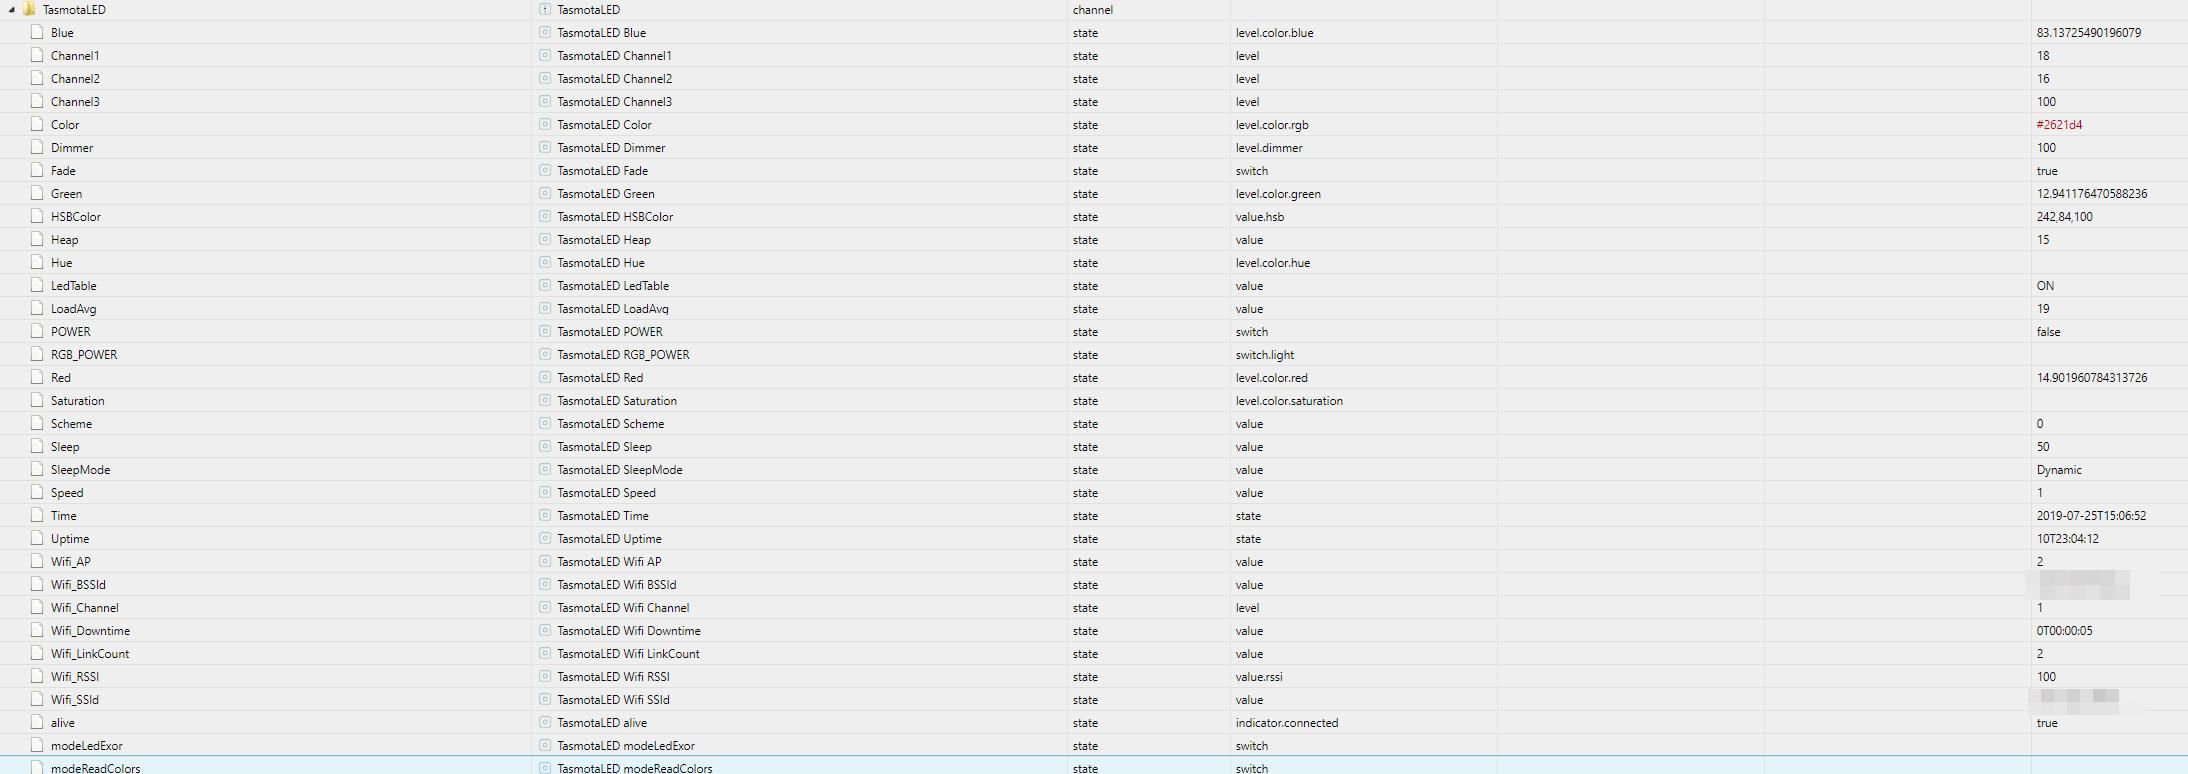The image size is (2188, 774).
Task: Click the name TasmotaLED modeLedExor
Action: (626, 745)
